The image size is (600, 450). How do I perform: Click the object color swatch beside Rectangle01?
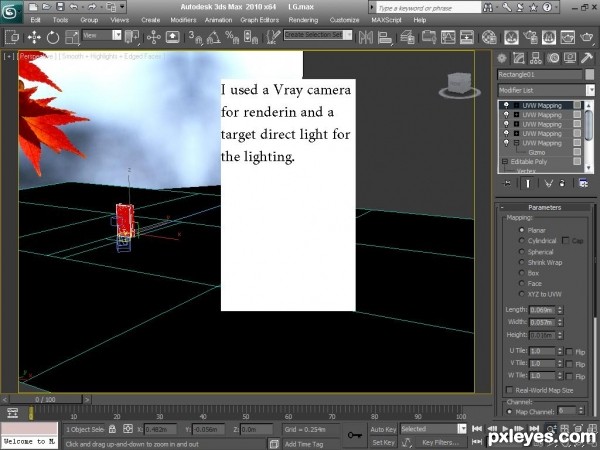(590, 74)
